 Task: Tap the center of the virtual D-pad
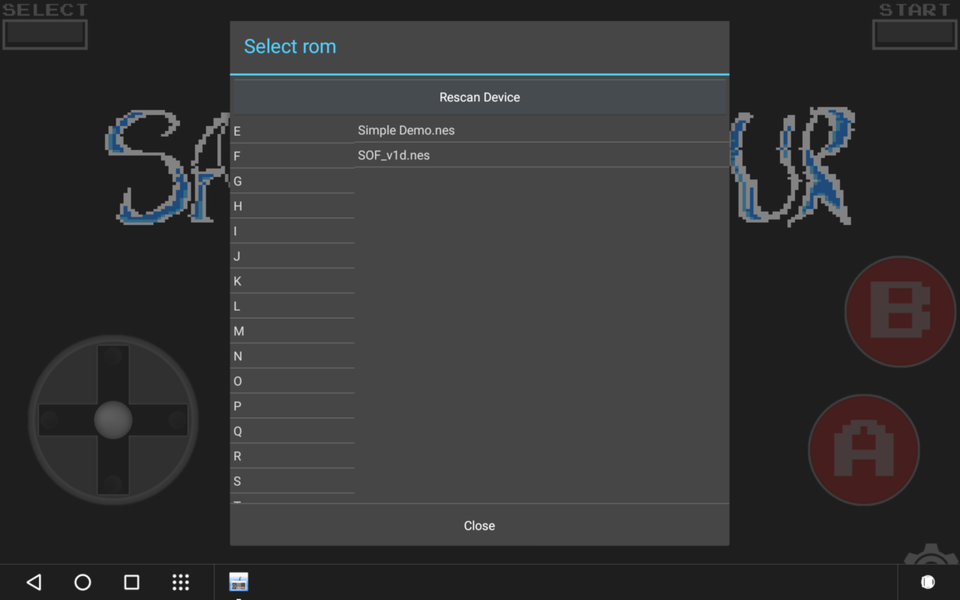click(113, 420)
